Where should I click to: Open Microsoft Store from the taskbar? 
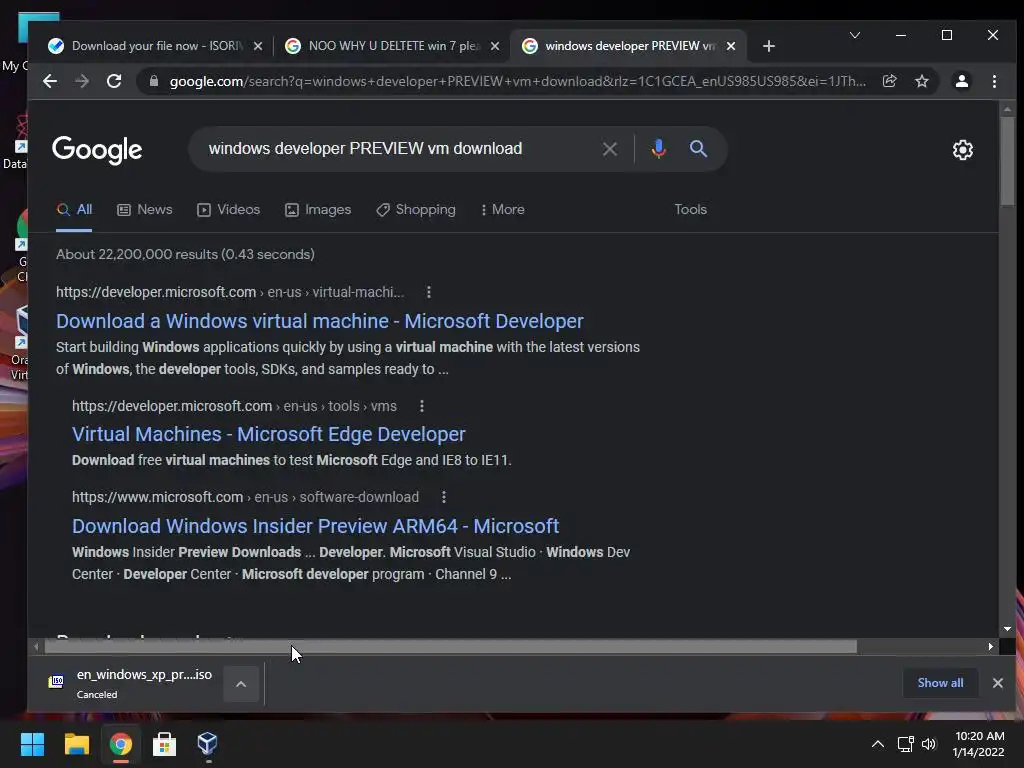click(164, 744)
